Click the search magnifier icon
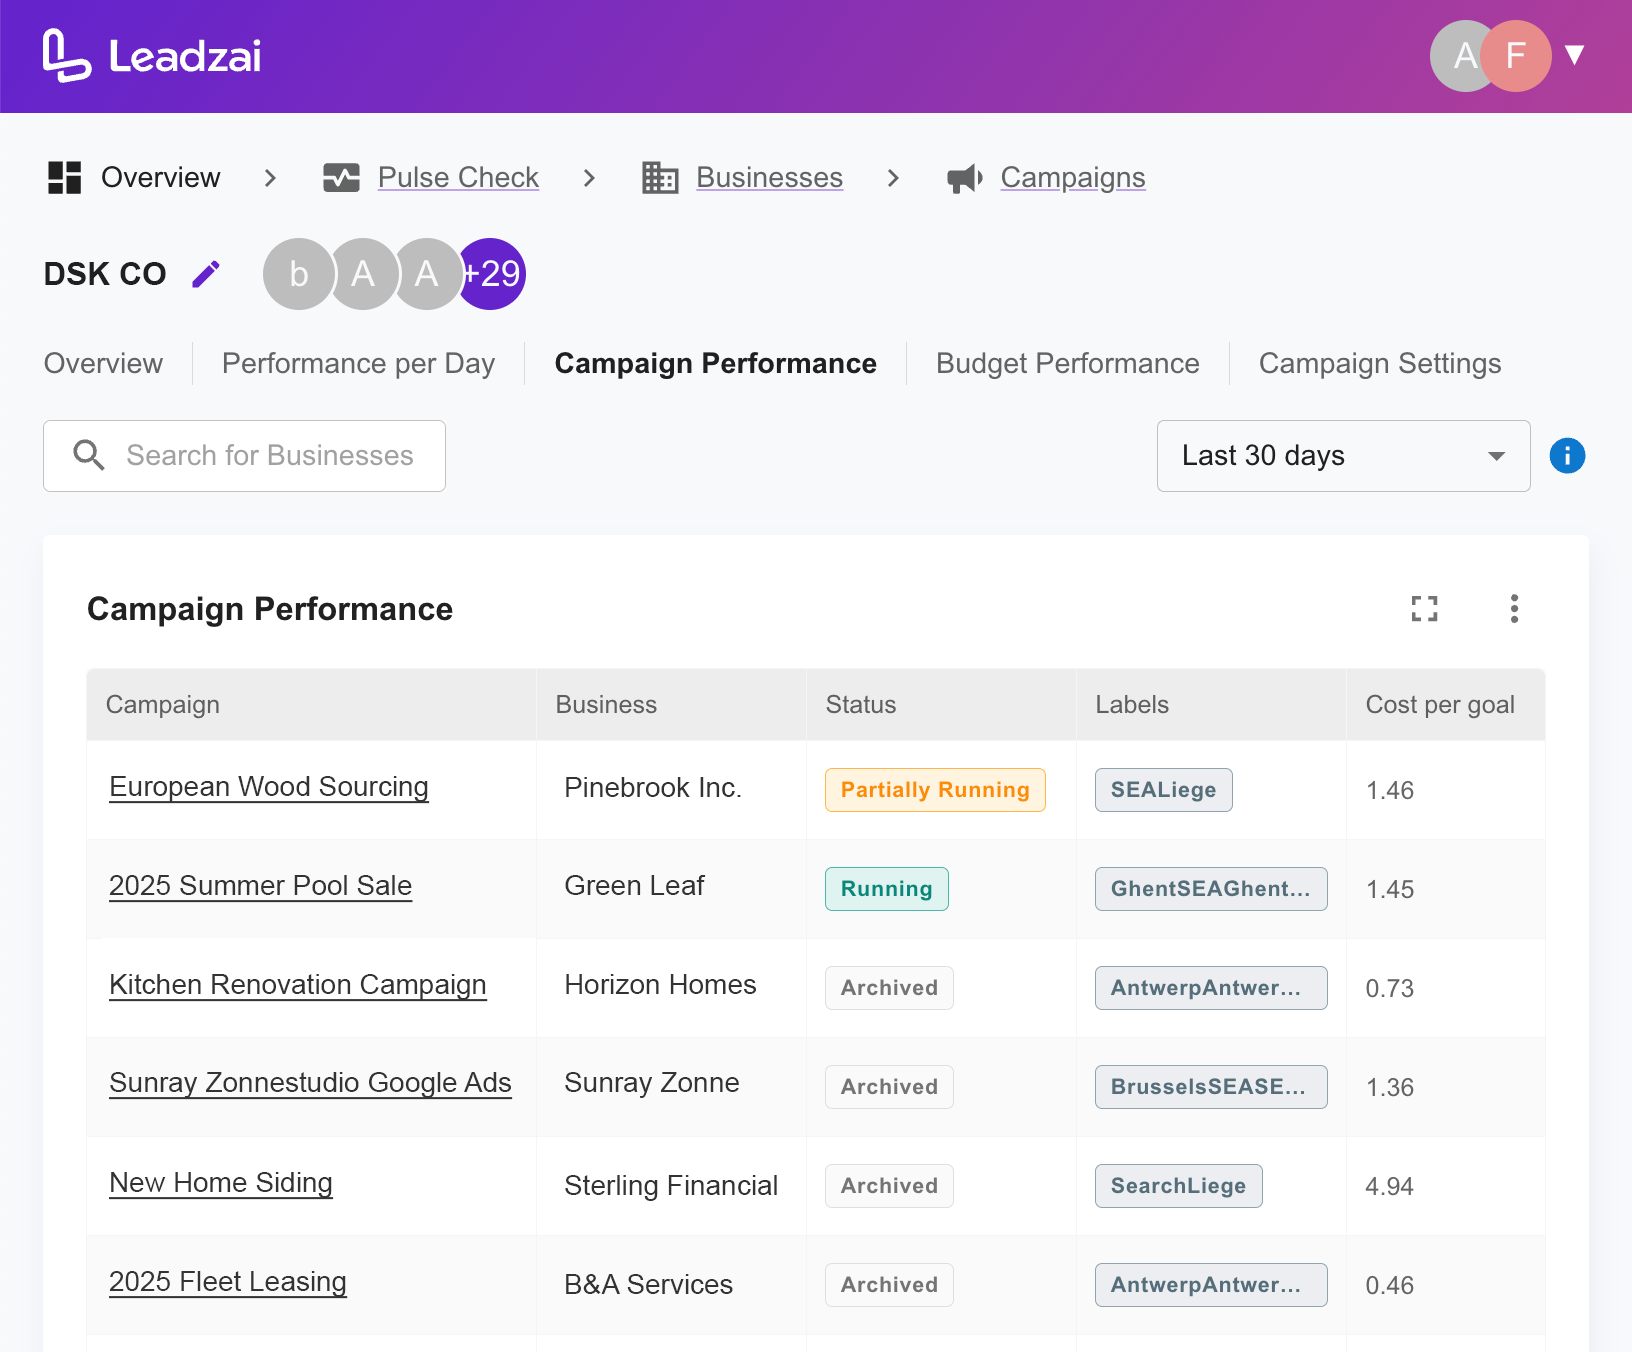This screenshot has height=1352, width=1632. point(89,456)
